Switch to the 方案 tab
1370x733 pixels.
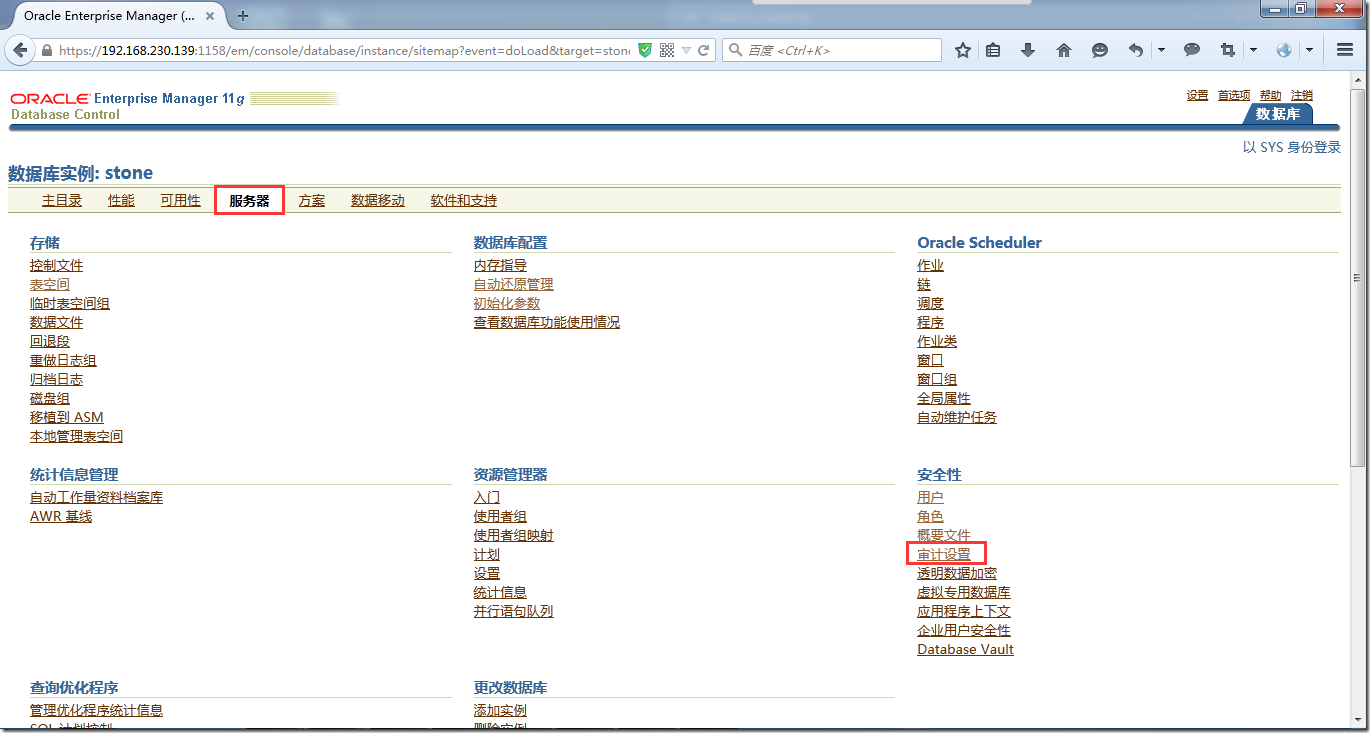[x=312, y=200]
